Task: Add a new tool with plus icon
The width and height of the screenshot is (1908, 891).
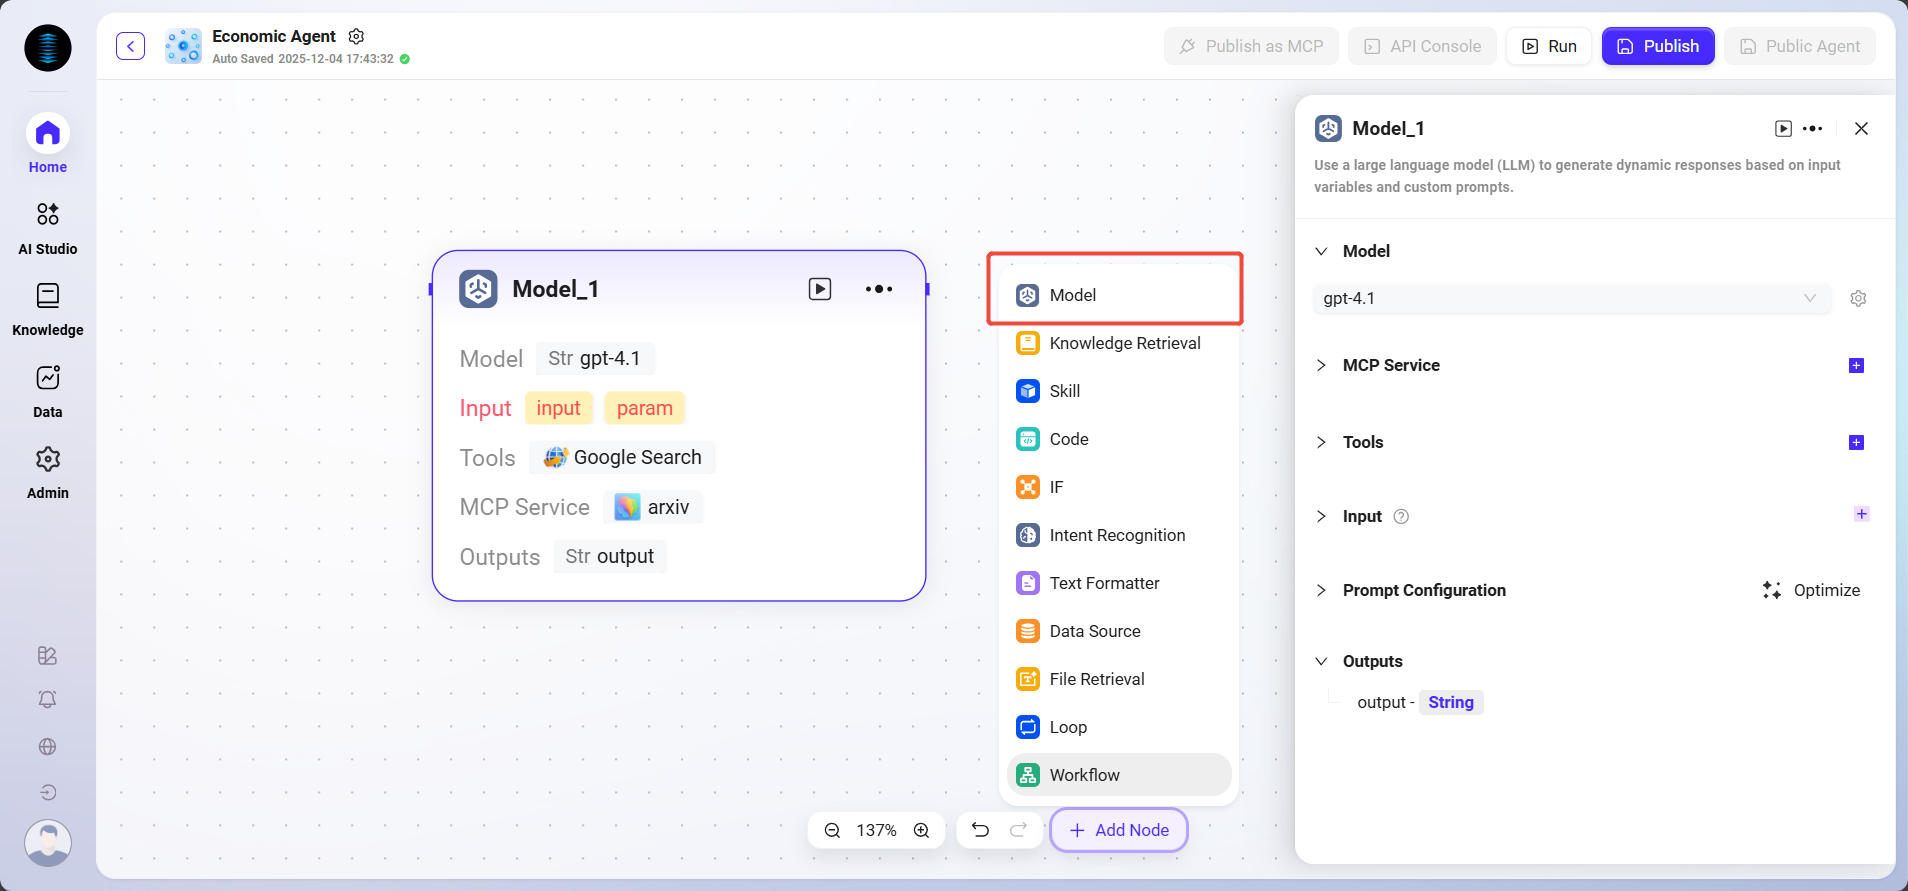Action: pyautogui.click(x=1856, y=442)
